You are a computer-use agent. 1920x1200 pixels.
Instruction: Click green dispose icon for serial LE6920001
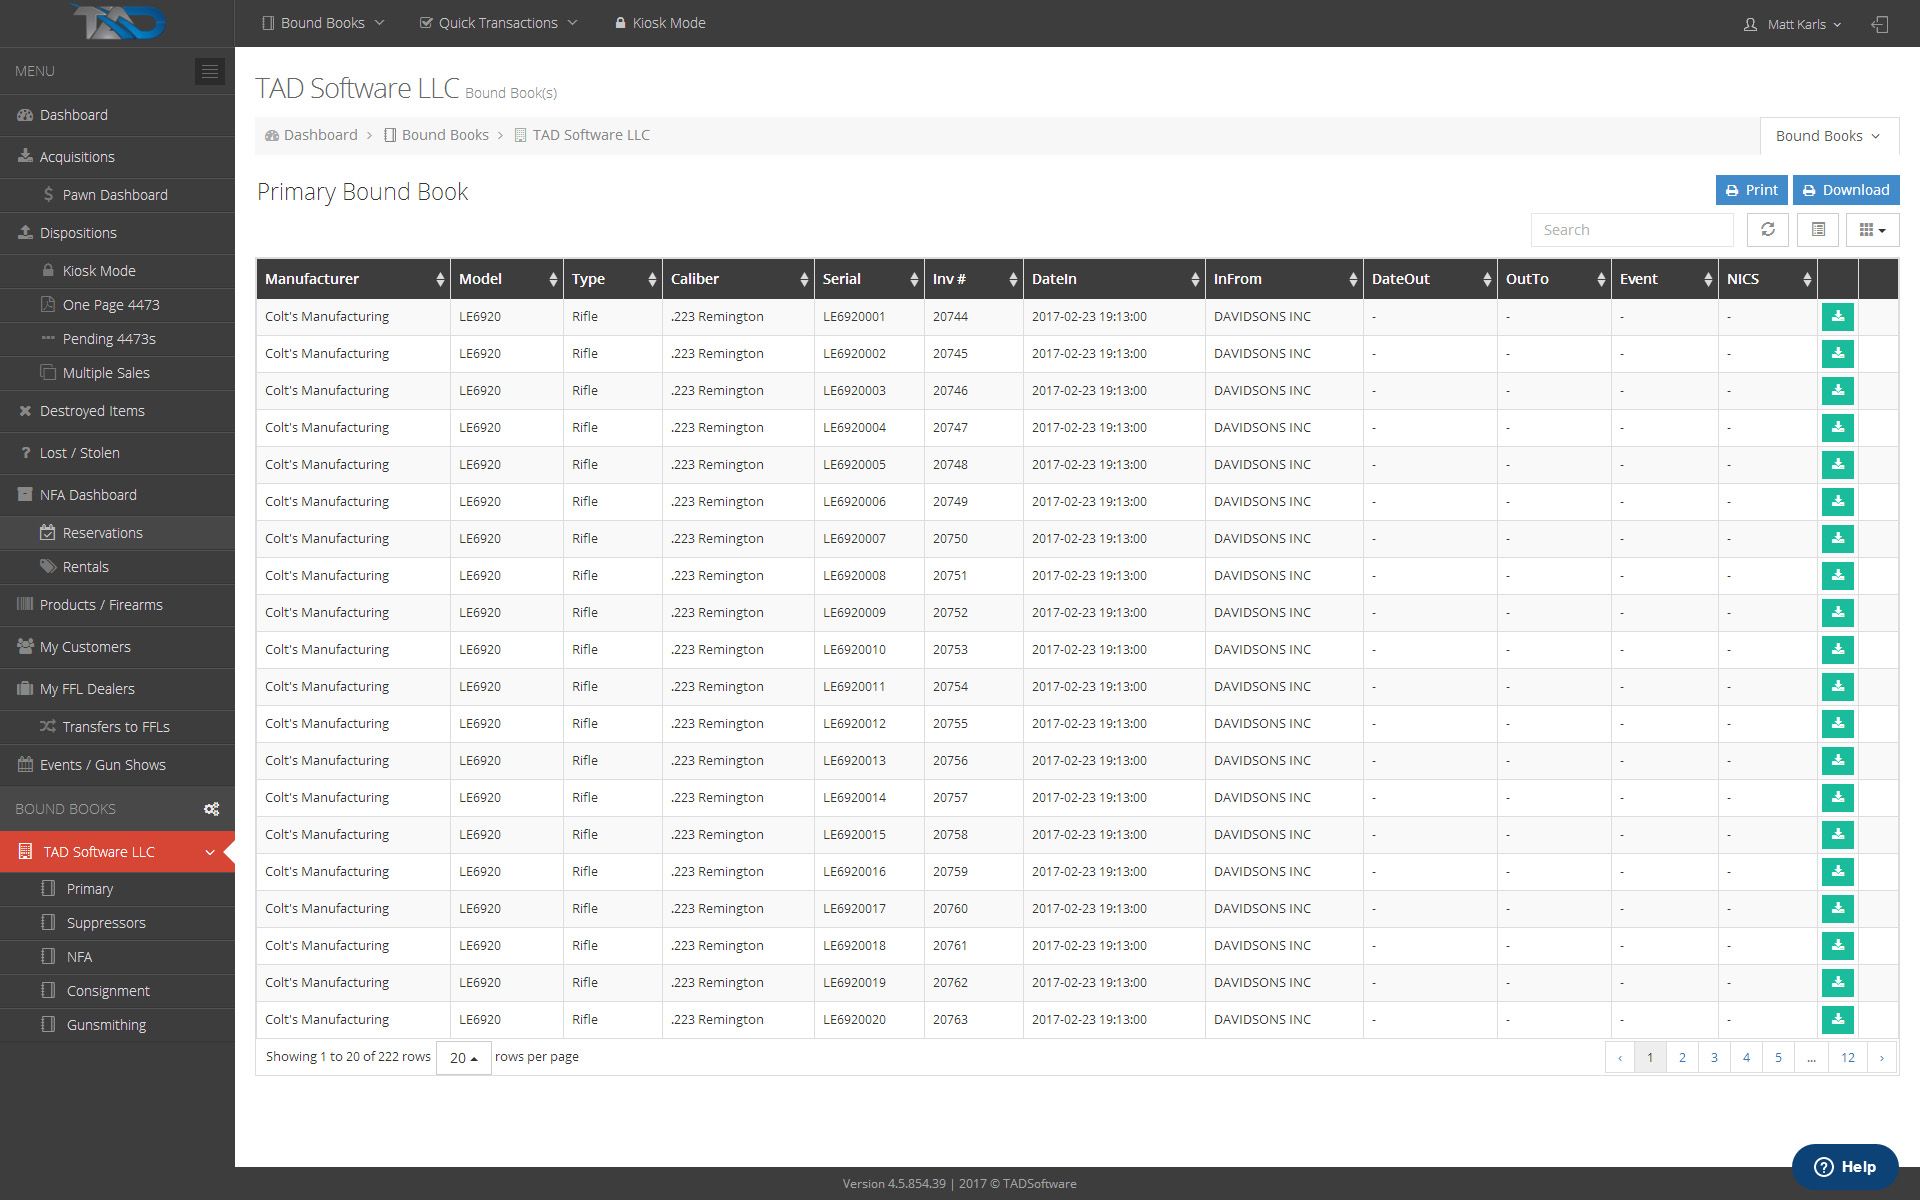(1837, 317)
